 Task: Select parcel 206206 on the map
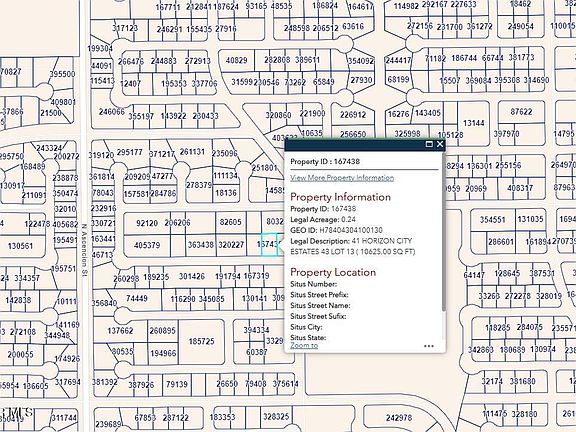(x=177, y=223)
